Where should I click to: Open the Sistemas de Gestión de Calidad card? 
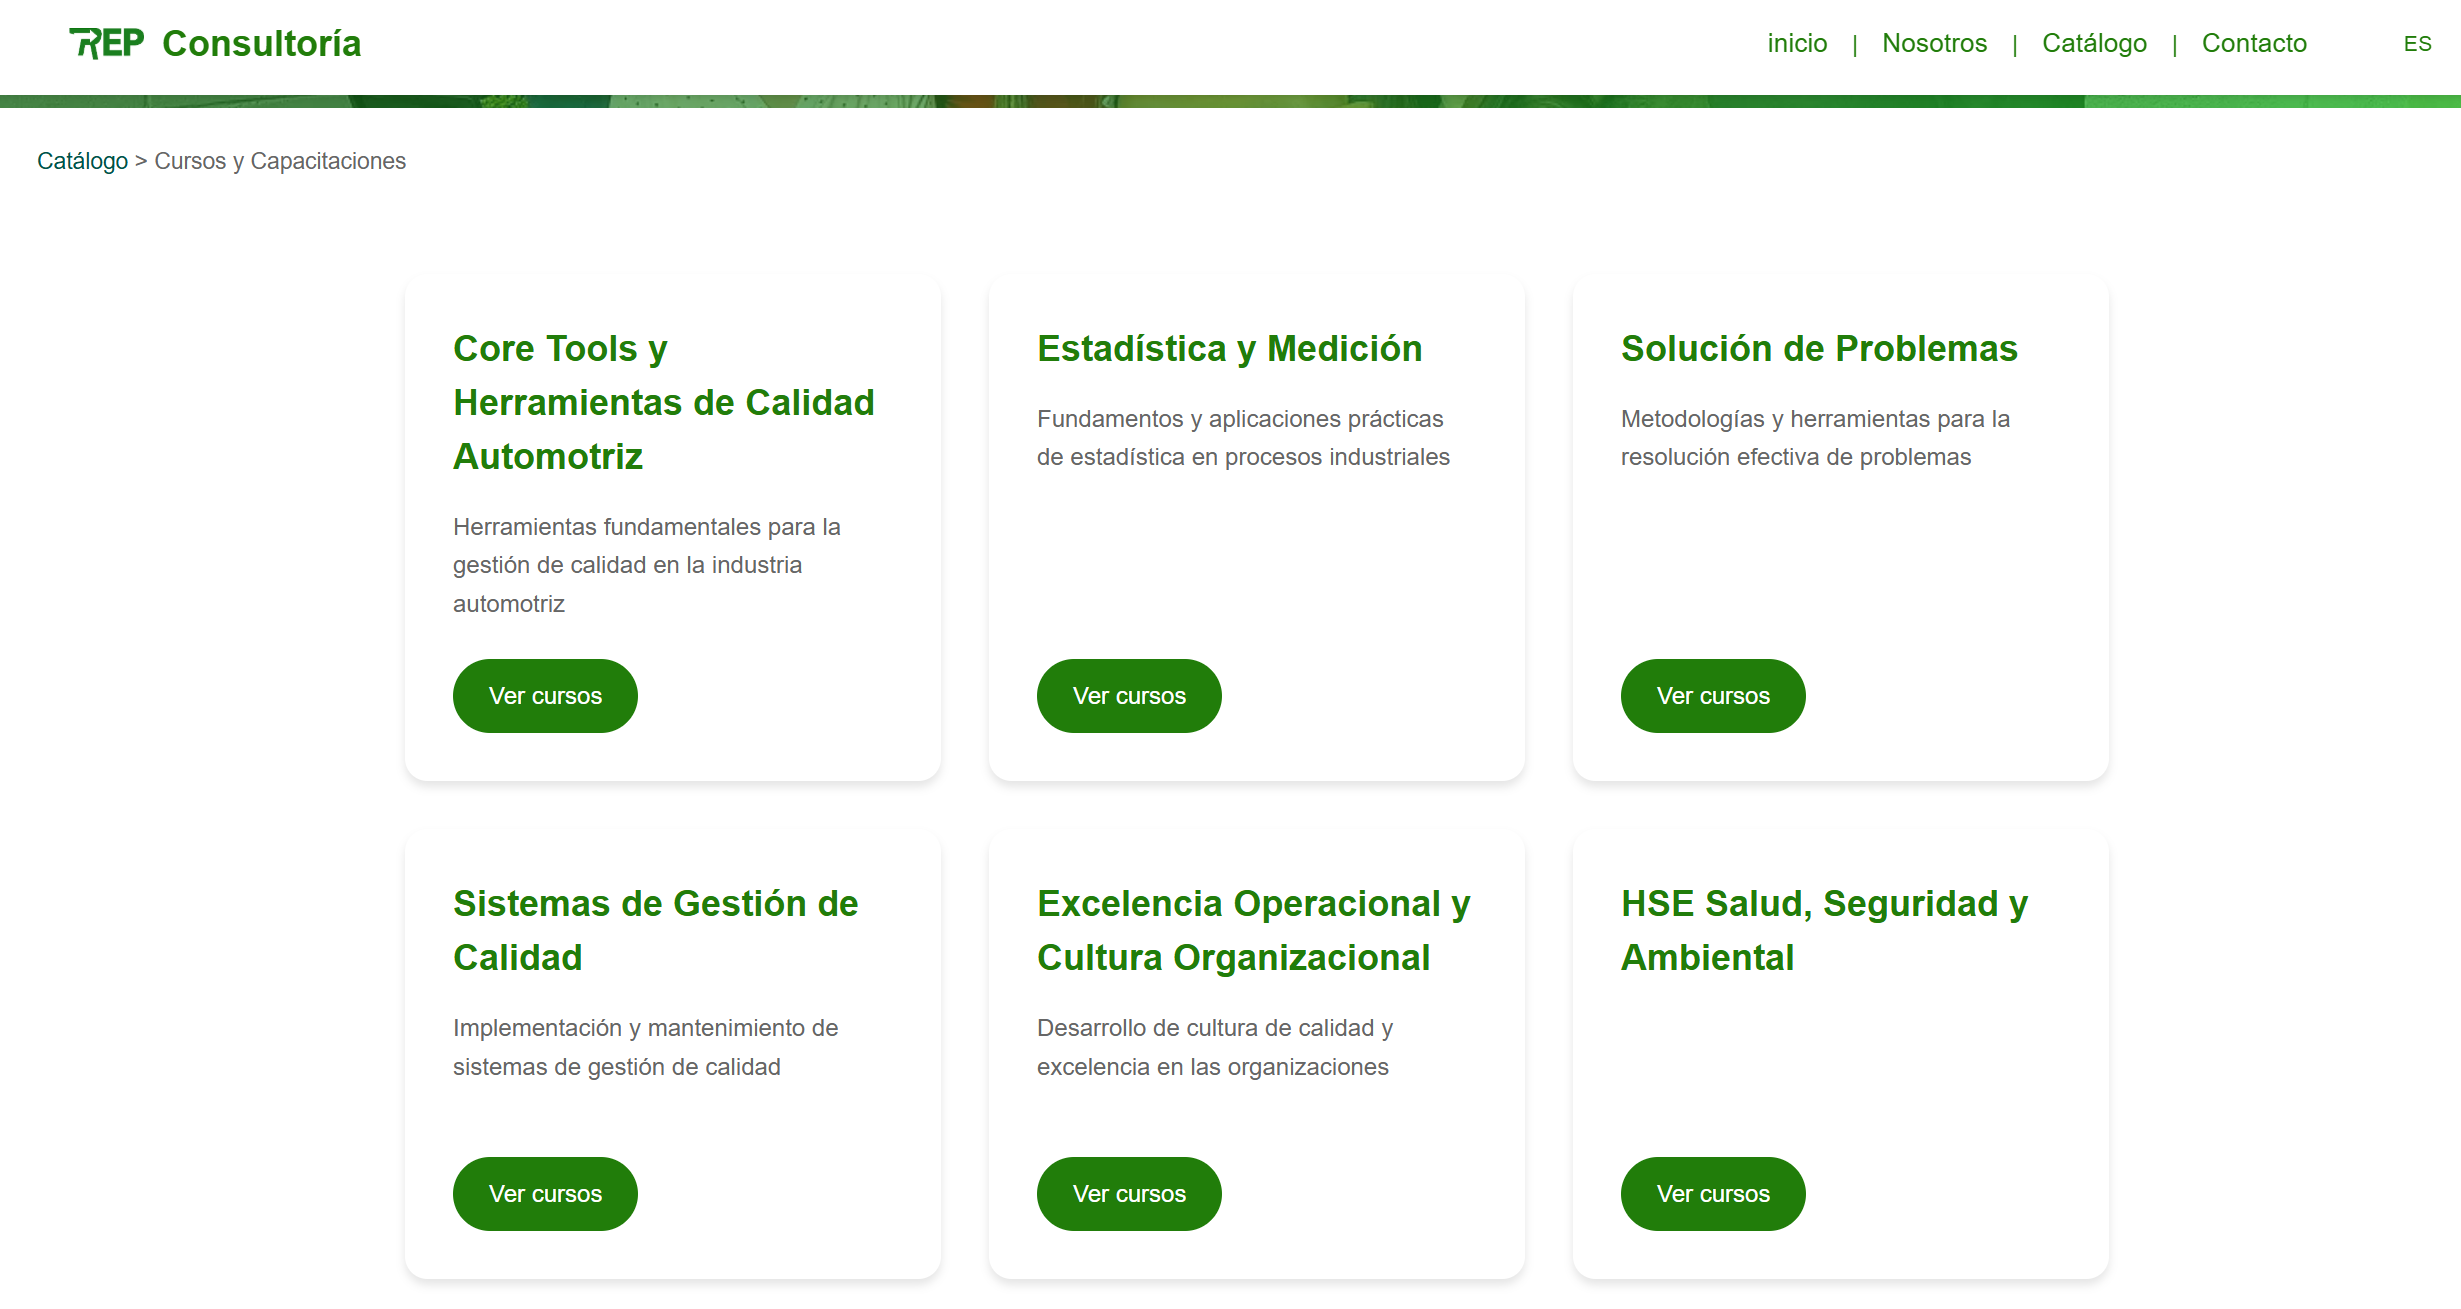pos(655,930)
